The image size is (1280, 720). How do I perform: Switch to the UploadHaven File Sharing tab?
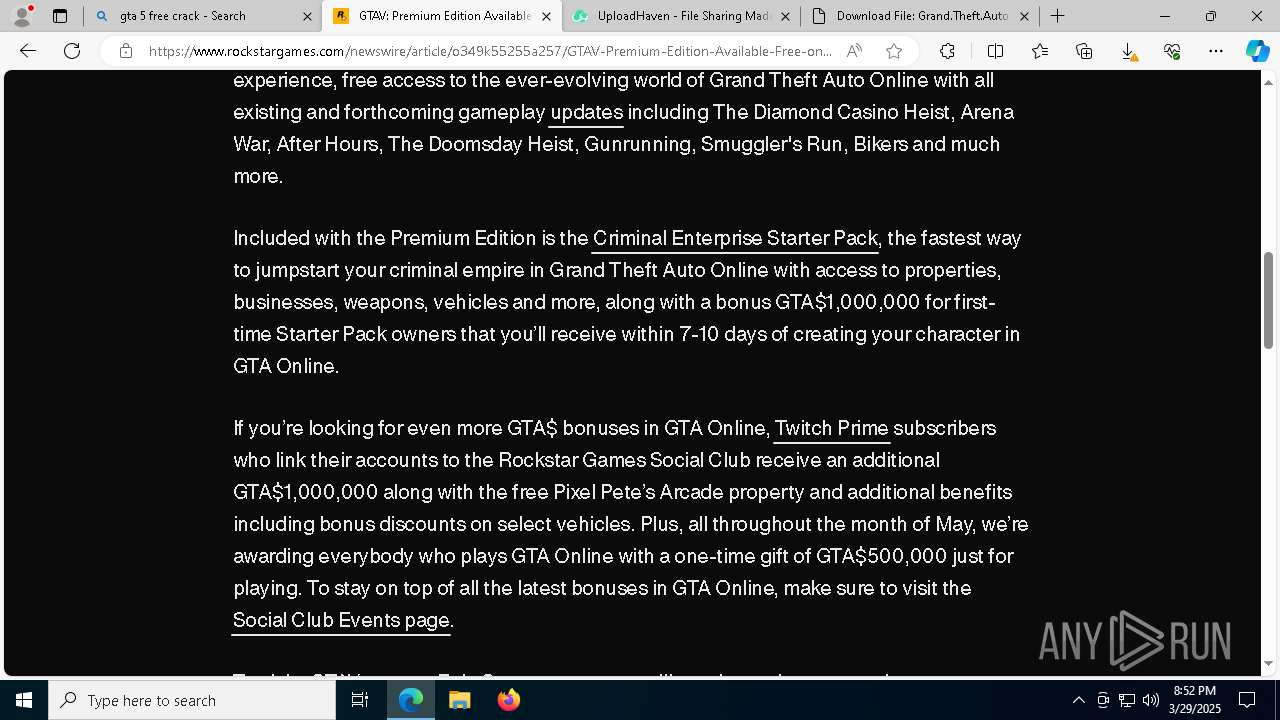click(x=680, y=16)
